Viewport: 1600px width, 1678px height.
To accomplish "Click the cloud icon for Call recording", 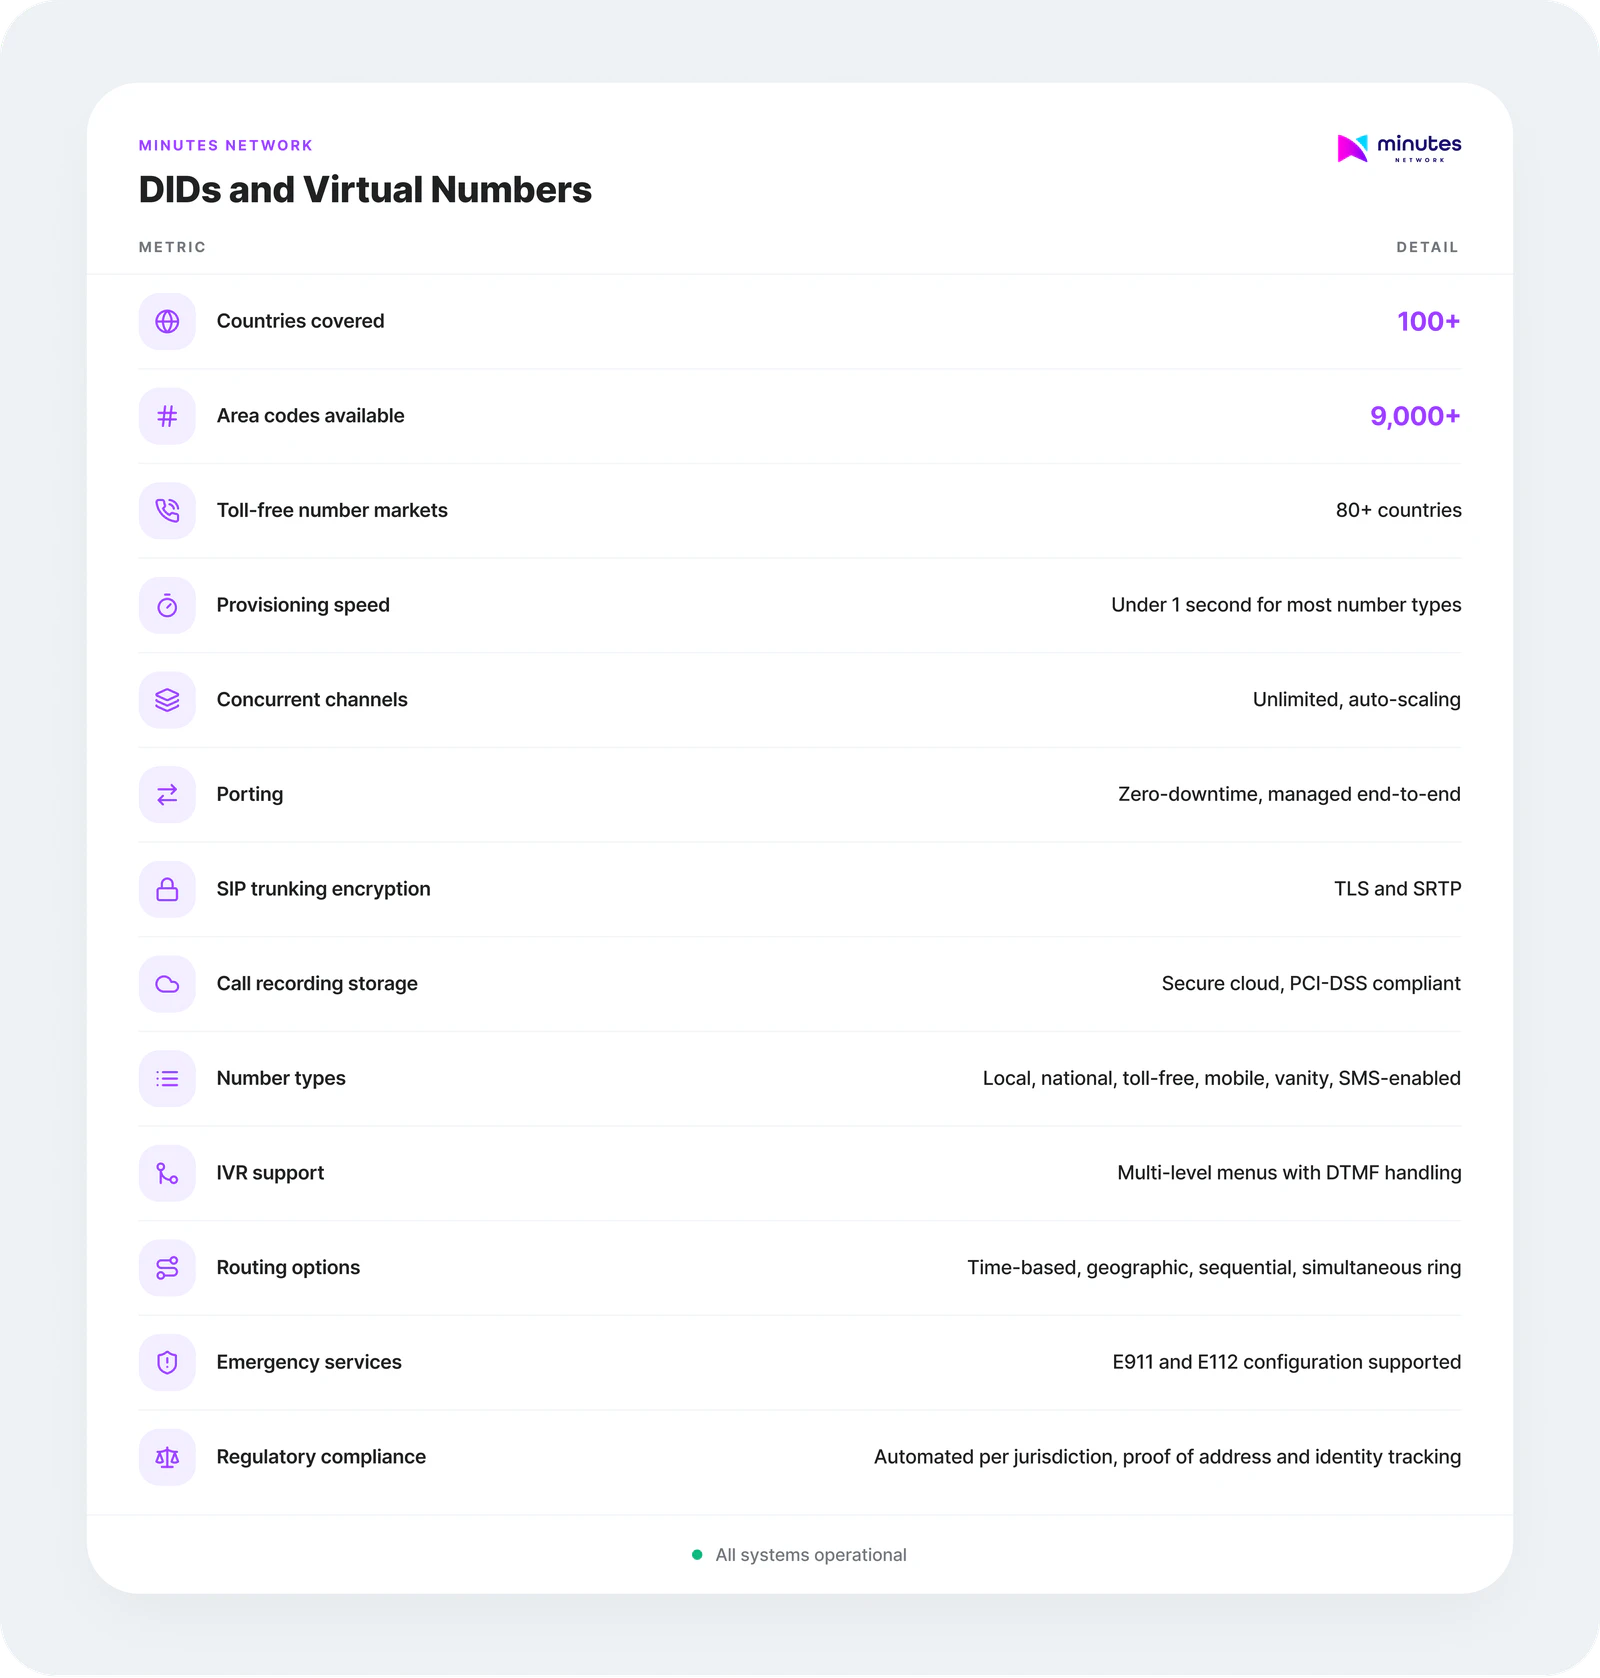I will [x=167, y=984].
